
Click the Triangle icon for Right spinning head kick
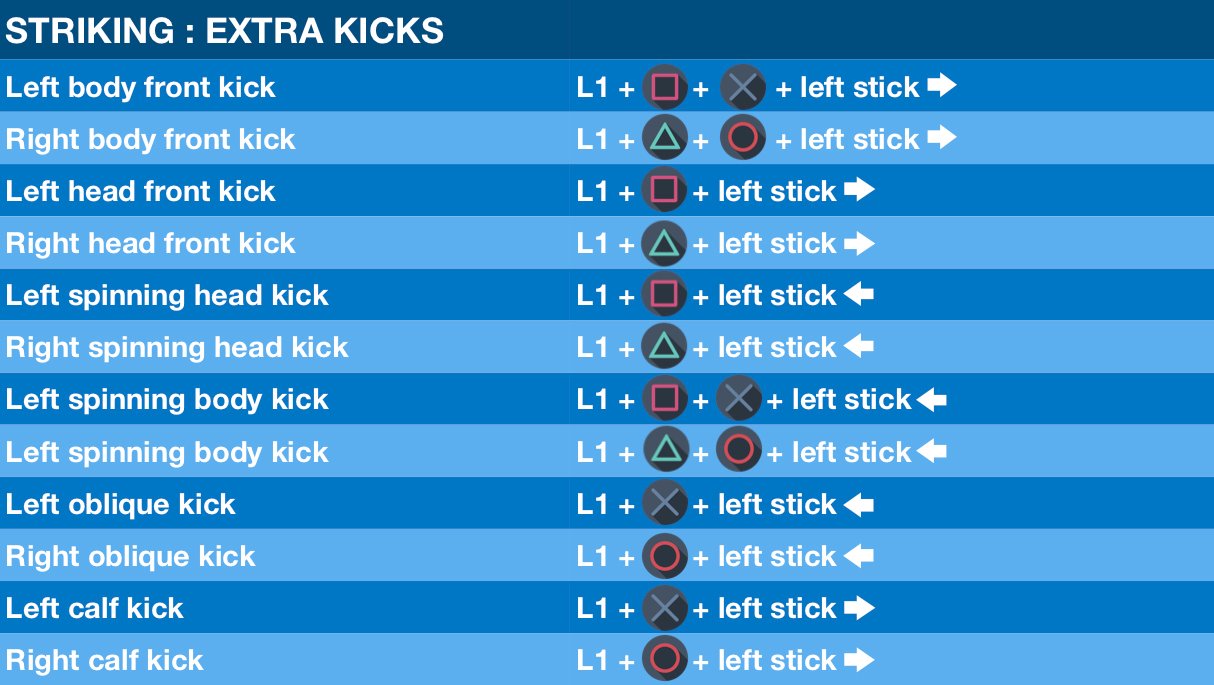[664, 347]
